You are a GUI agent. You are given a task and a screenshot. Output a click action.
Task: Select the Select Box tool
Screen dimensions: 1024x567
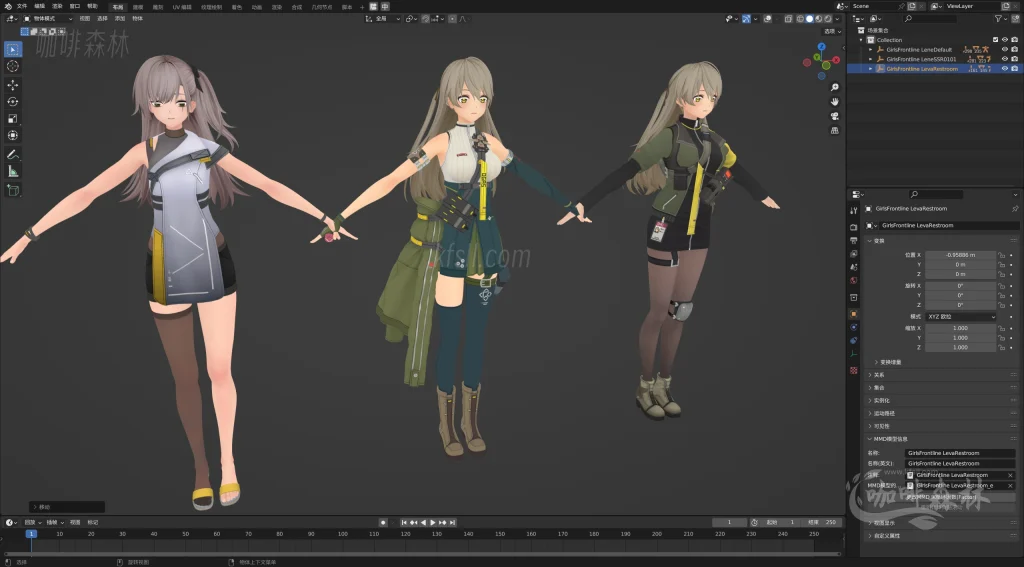tap(12, 49)
